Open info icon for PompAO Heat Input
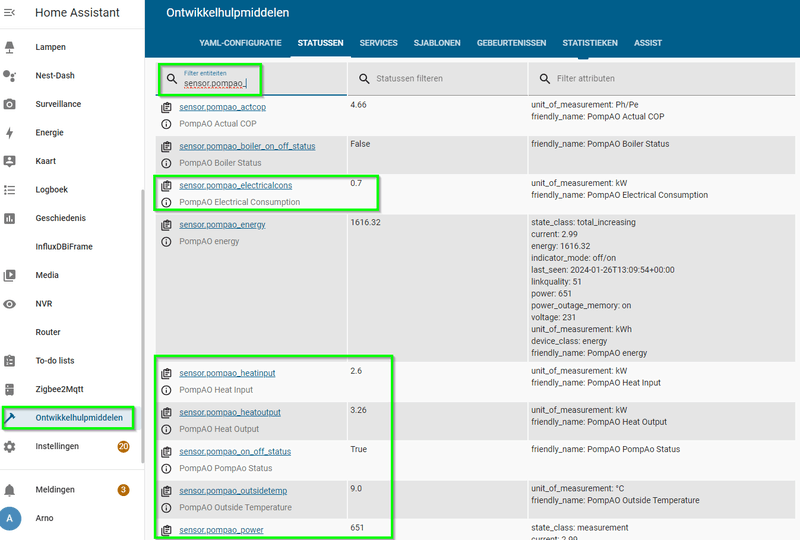 pos(166,390)
